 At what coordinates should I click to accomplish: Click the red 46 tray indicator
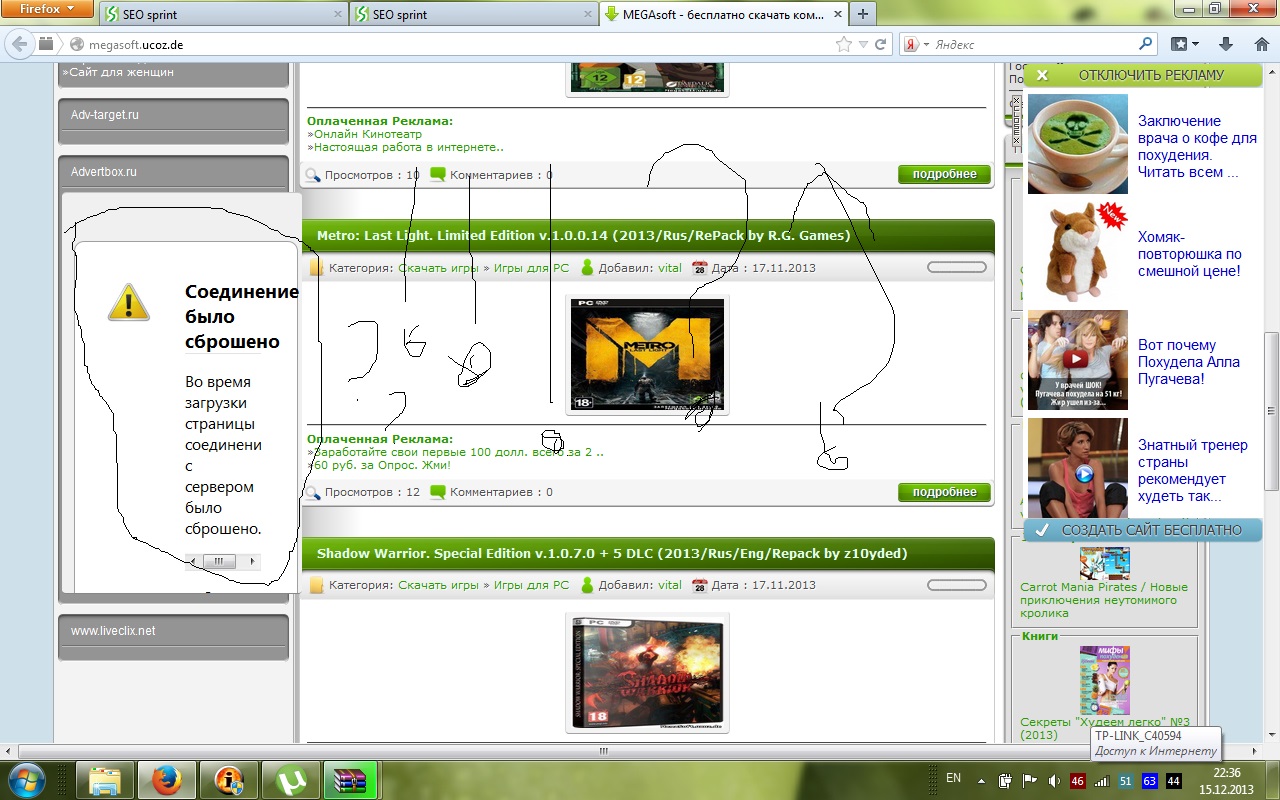pyautogui.click(x=1078, y=780)
